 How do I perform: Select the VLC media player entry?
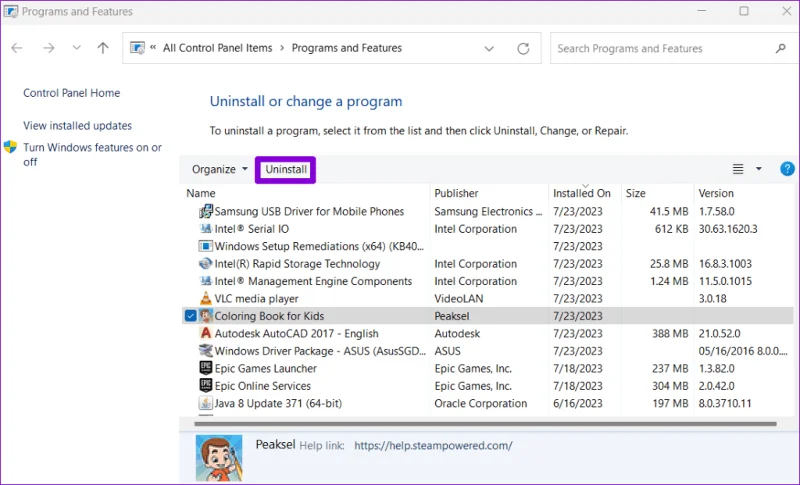coord(257,299)
